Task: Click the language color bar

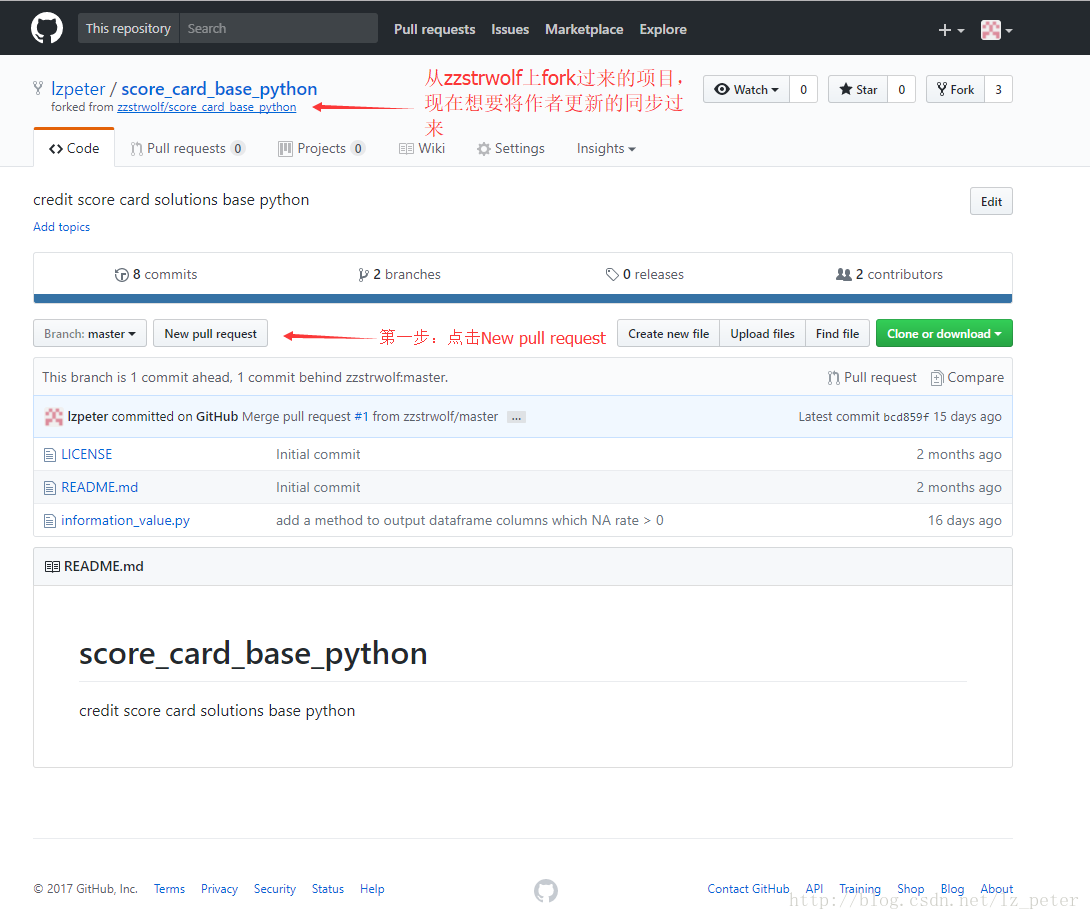Action: point(523,299)
